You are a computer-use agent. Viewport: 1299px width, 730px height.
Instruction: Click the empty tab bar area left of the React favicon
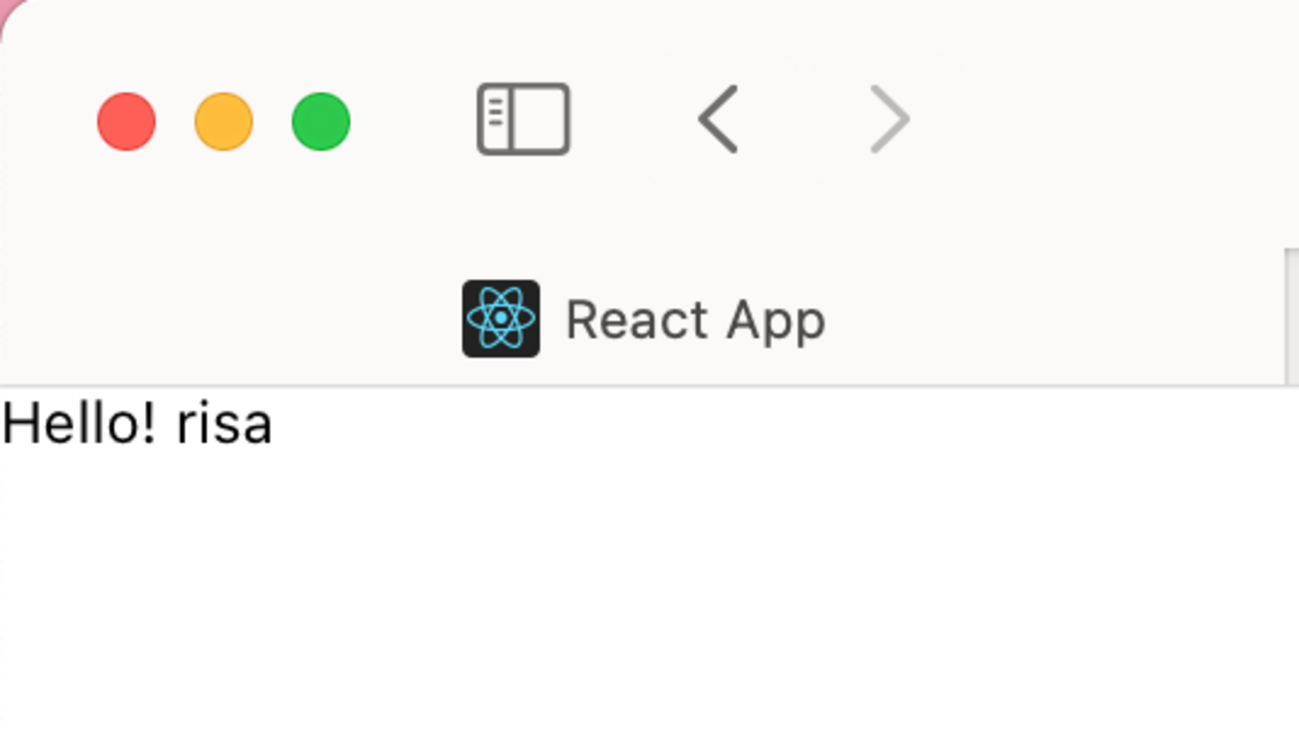tap(230, 319)
